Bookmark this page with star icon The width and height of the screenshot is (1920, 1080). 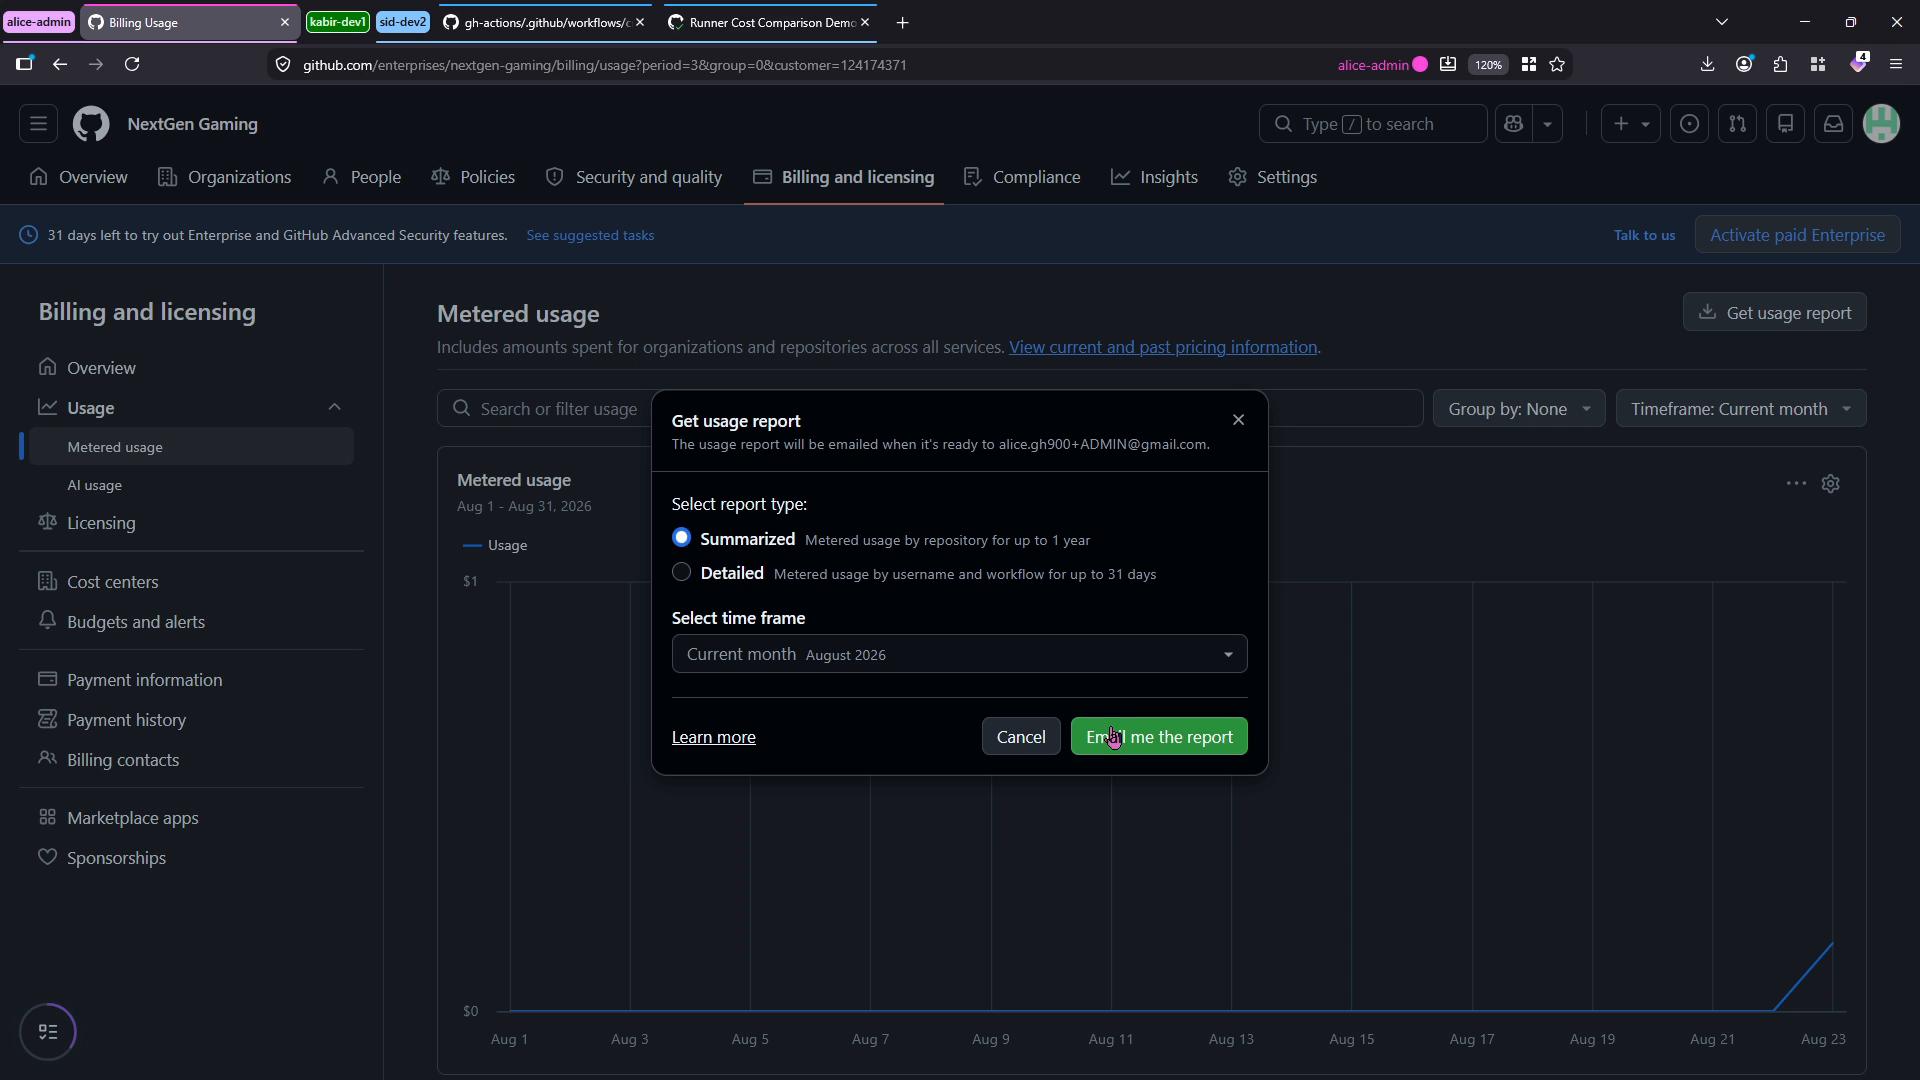point(1557,65)
